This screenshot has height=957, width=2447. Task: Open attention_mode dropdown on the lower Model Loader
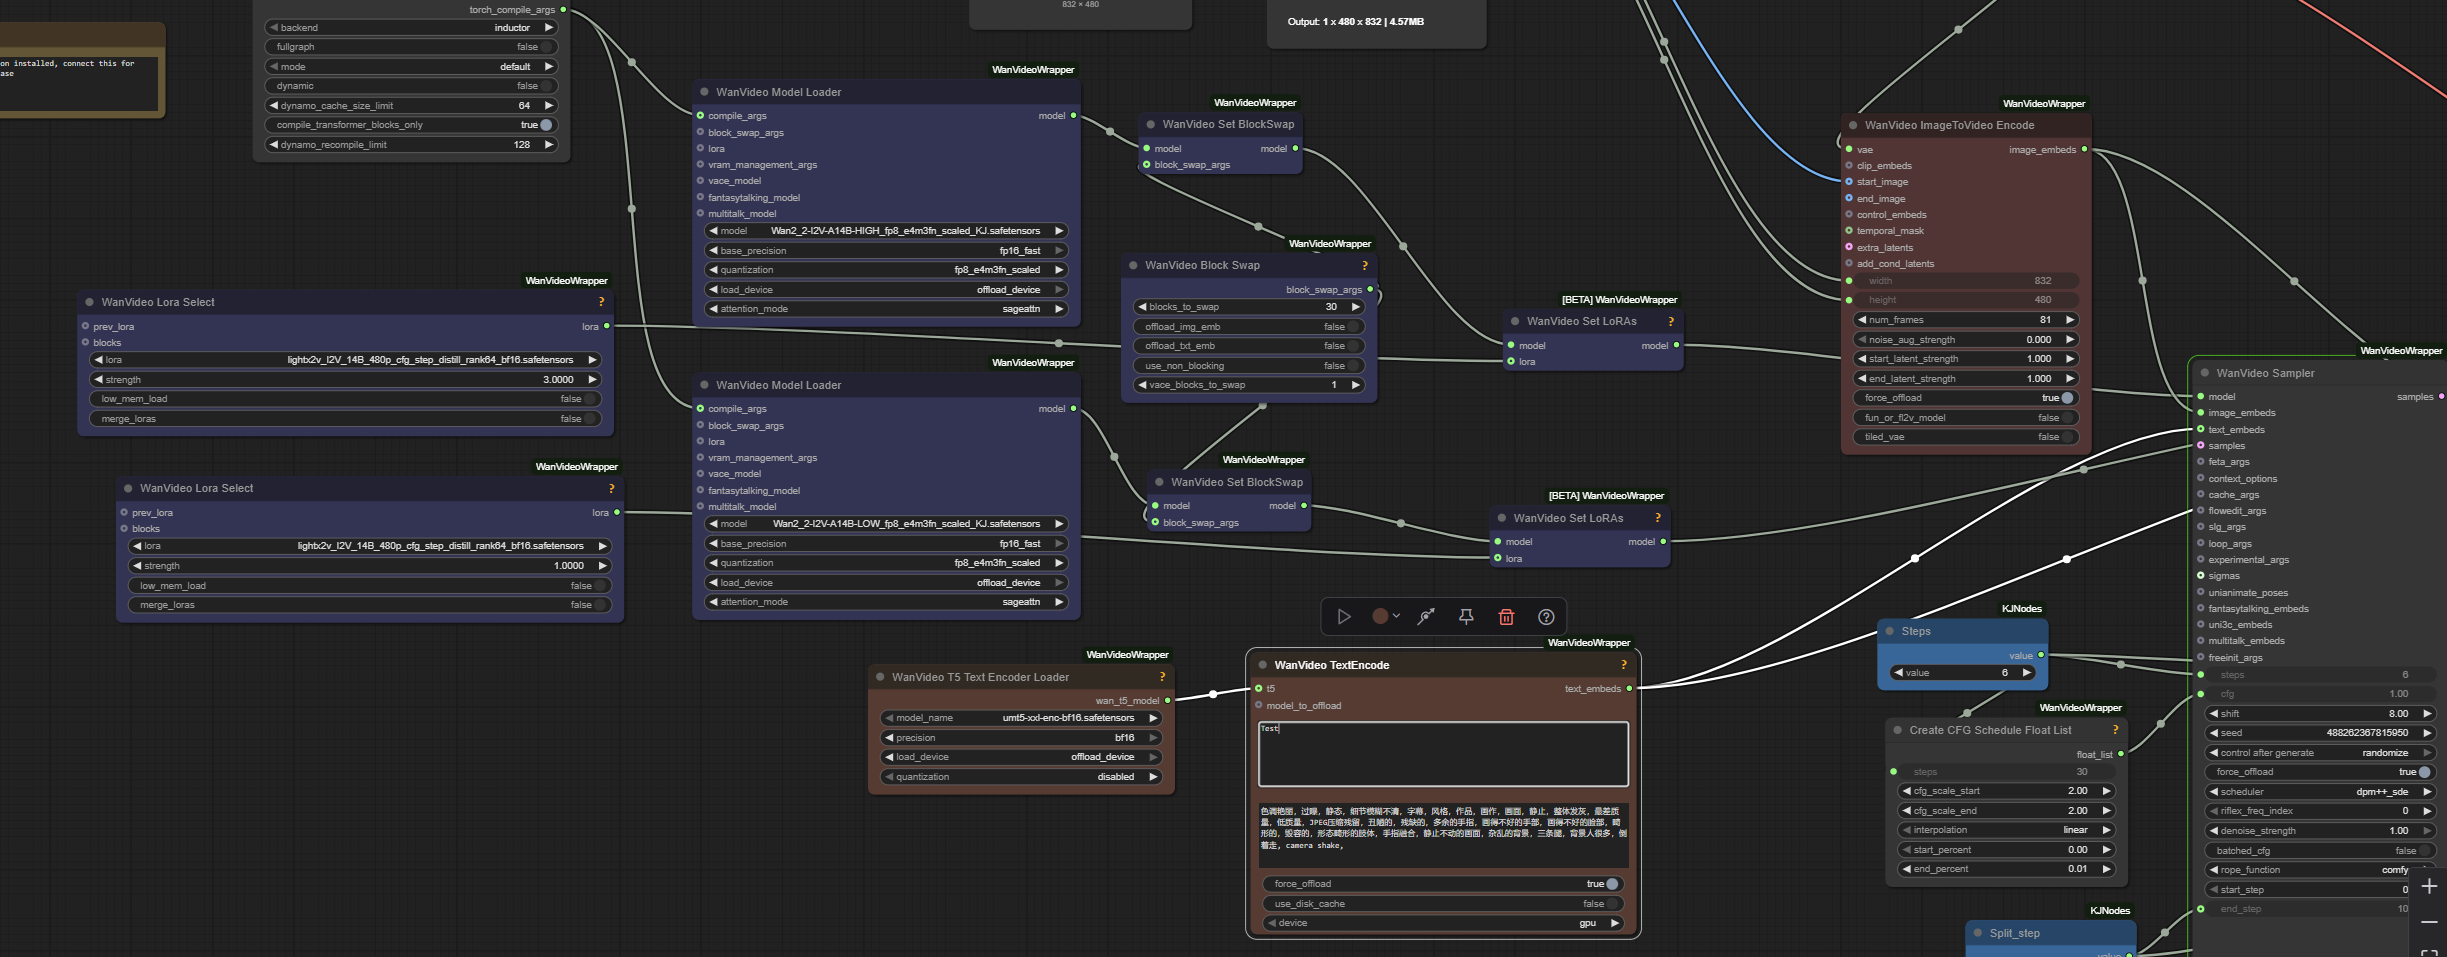(886, 602)
